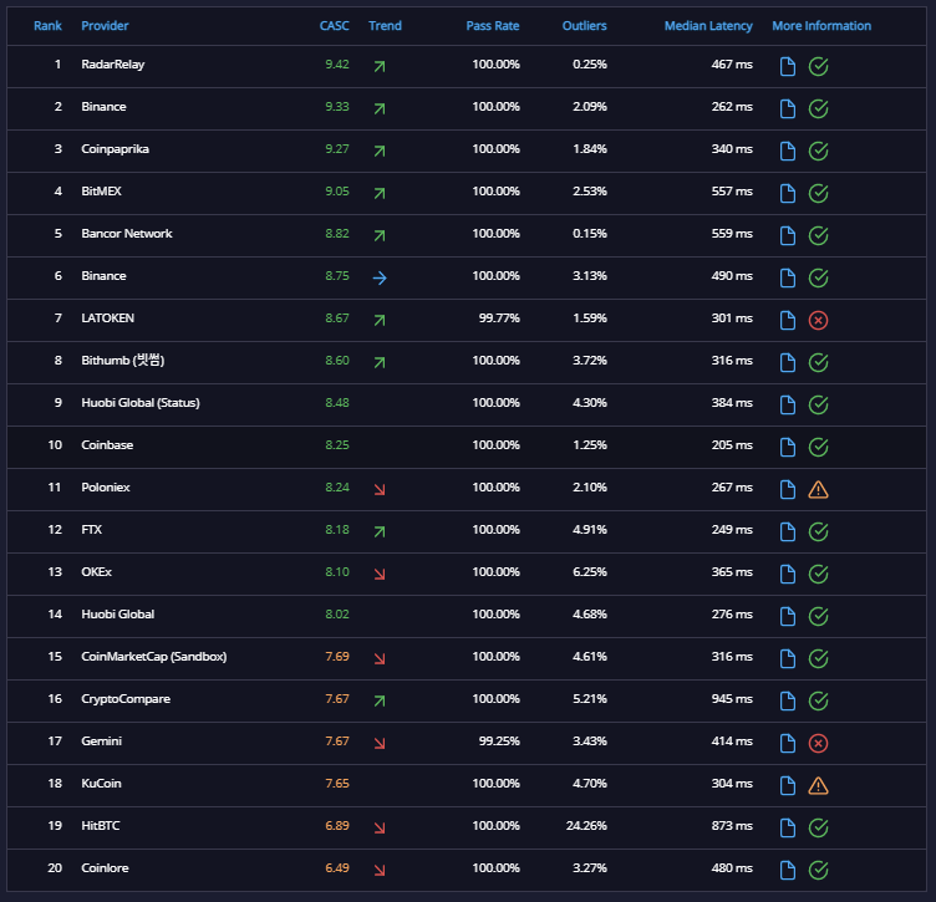
Task: Open Coinpaprika's document icon
Action: (x=787, y=151)
